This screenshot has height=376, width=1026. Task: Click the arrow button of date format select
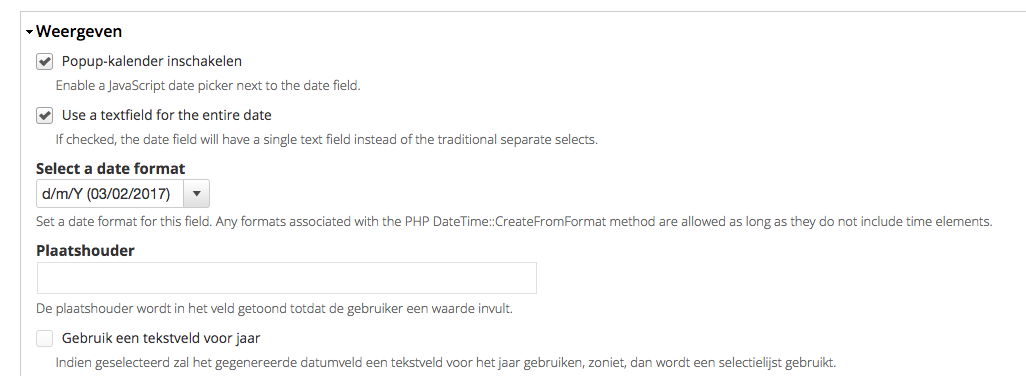tap(198, 194)
